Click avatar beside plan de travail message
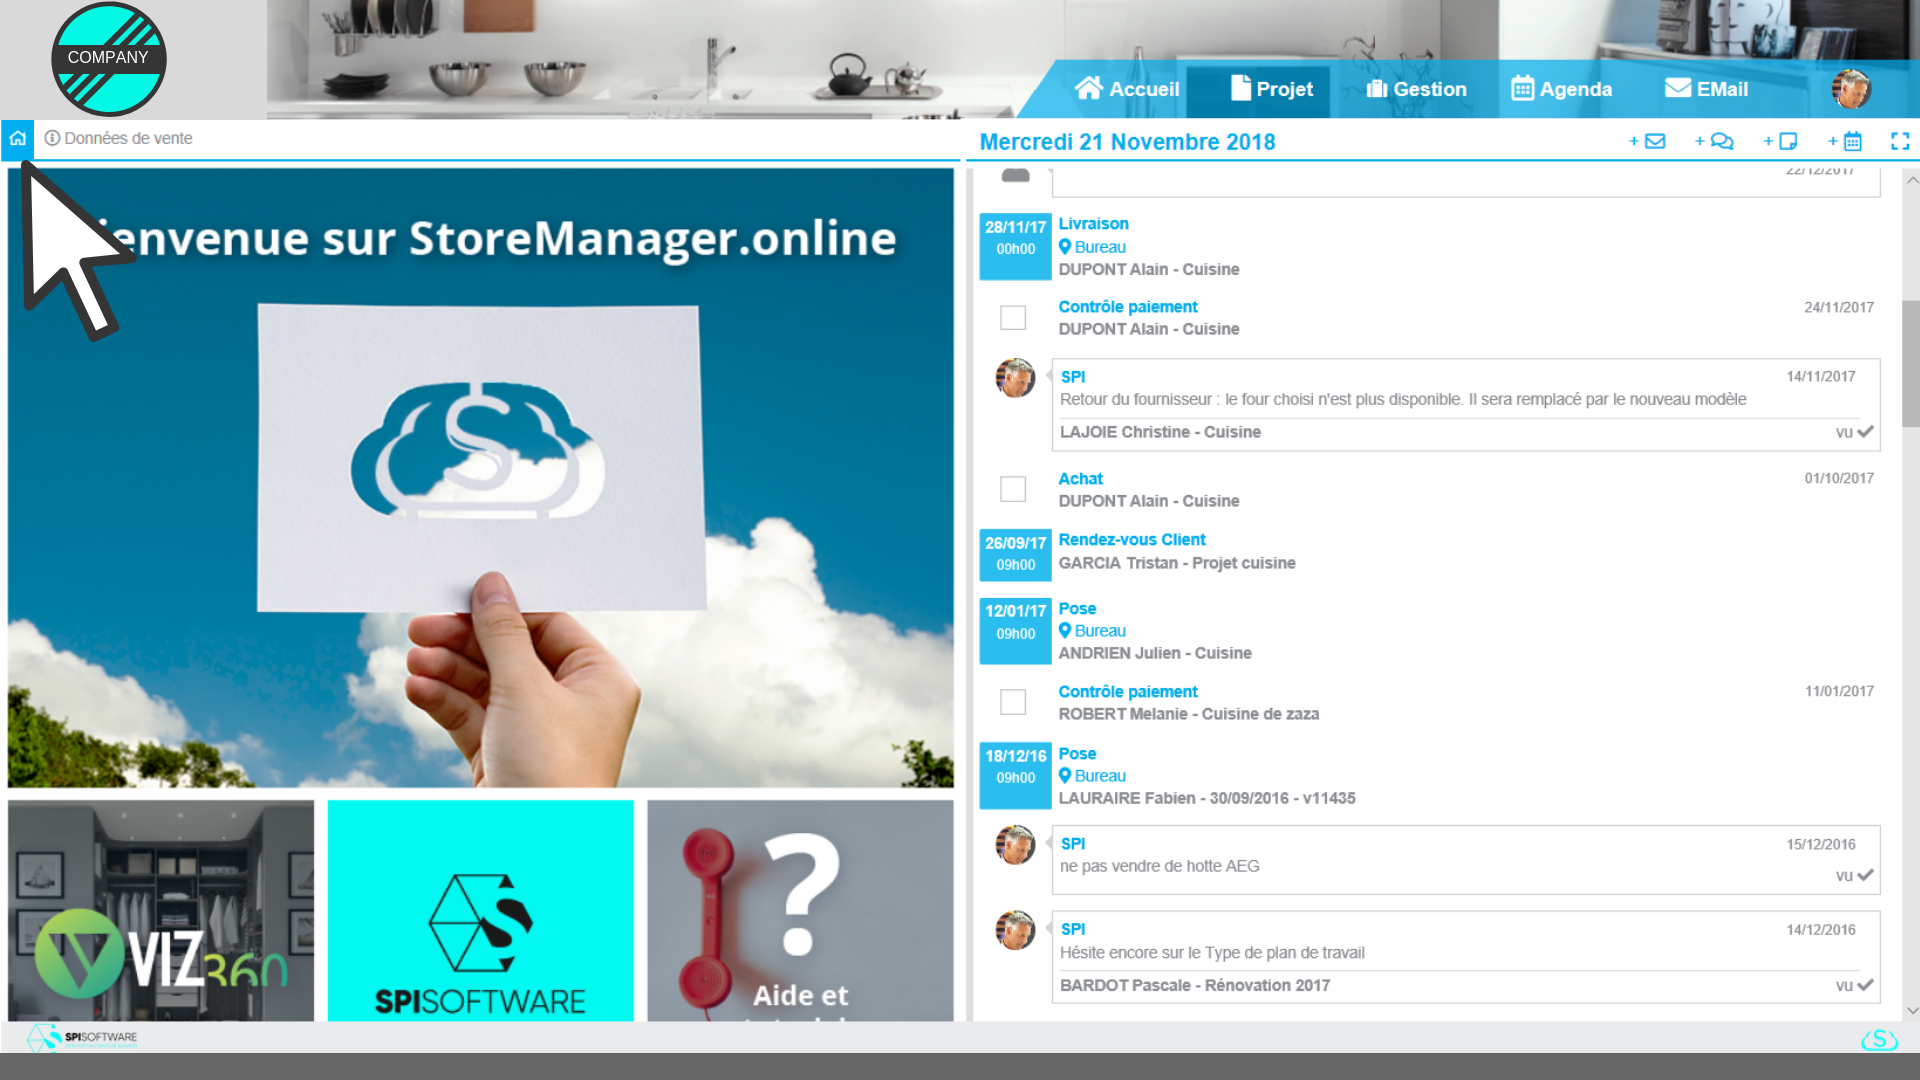Viewport: 1920px width, 1080px height. pyautogui.click(x=1015, y=930)
